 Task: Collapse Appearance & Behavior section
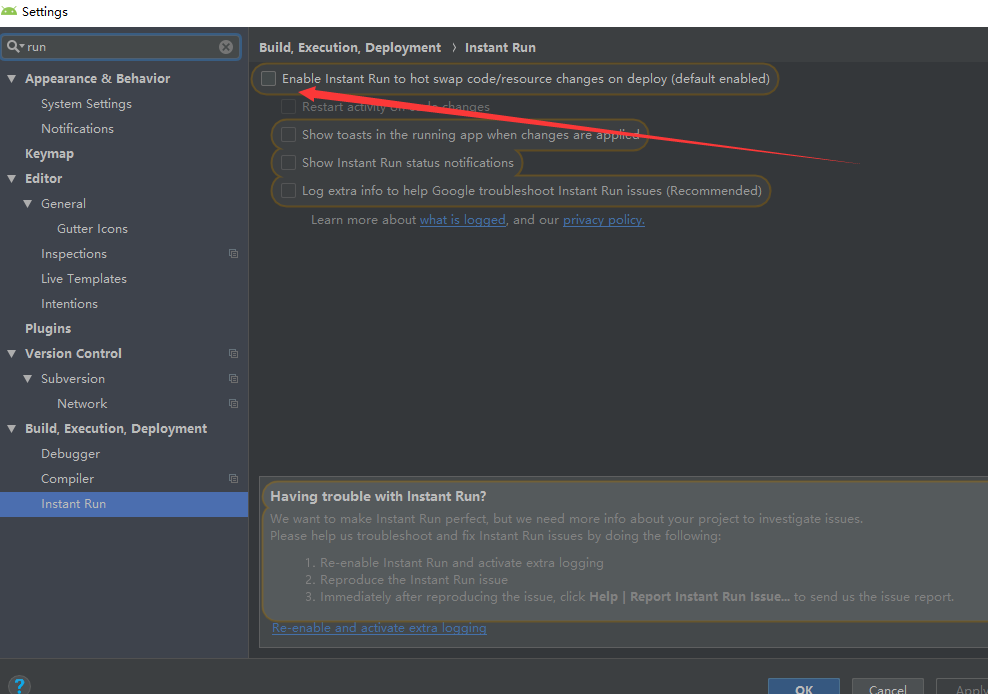(x=11, y=79)
